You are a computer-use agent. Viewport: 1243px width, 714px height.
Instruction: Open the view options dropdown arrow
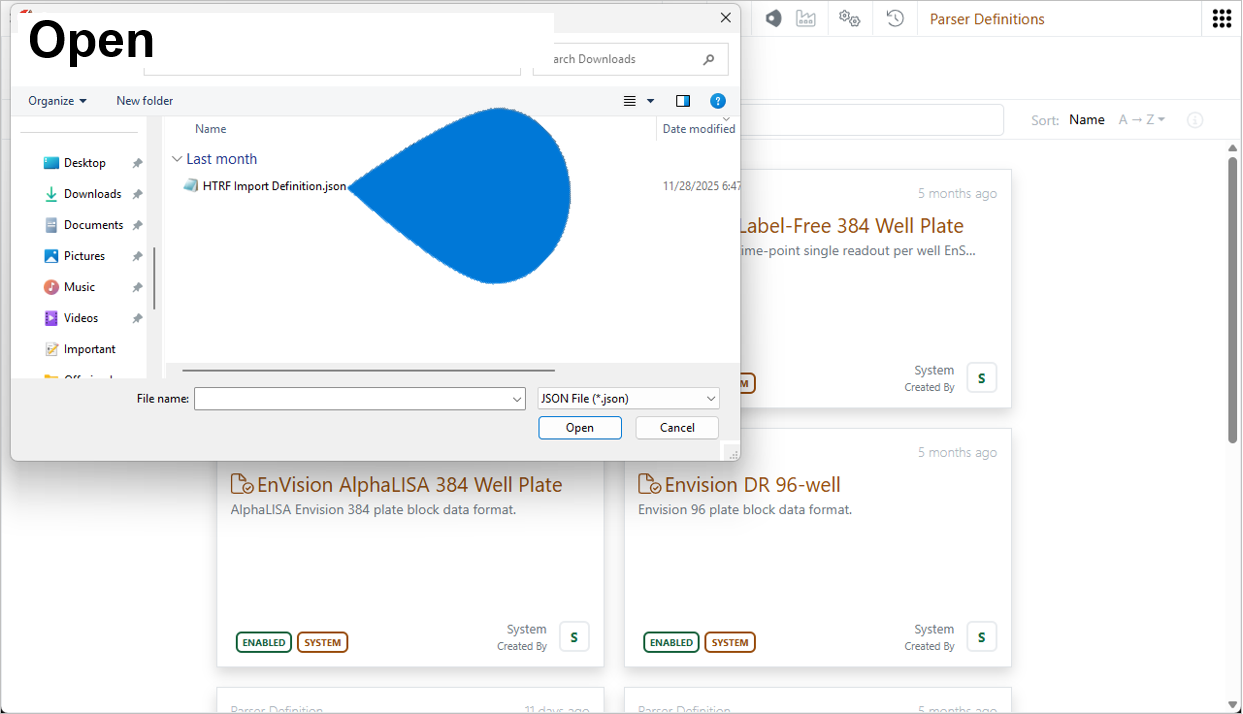coord(651,101)
